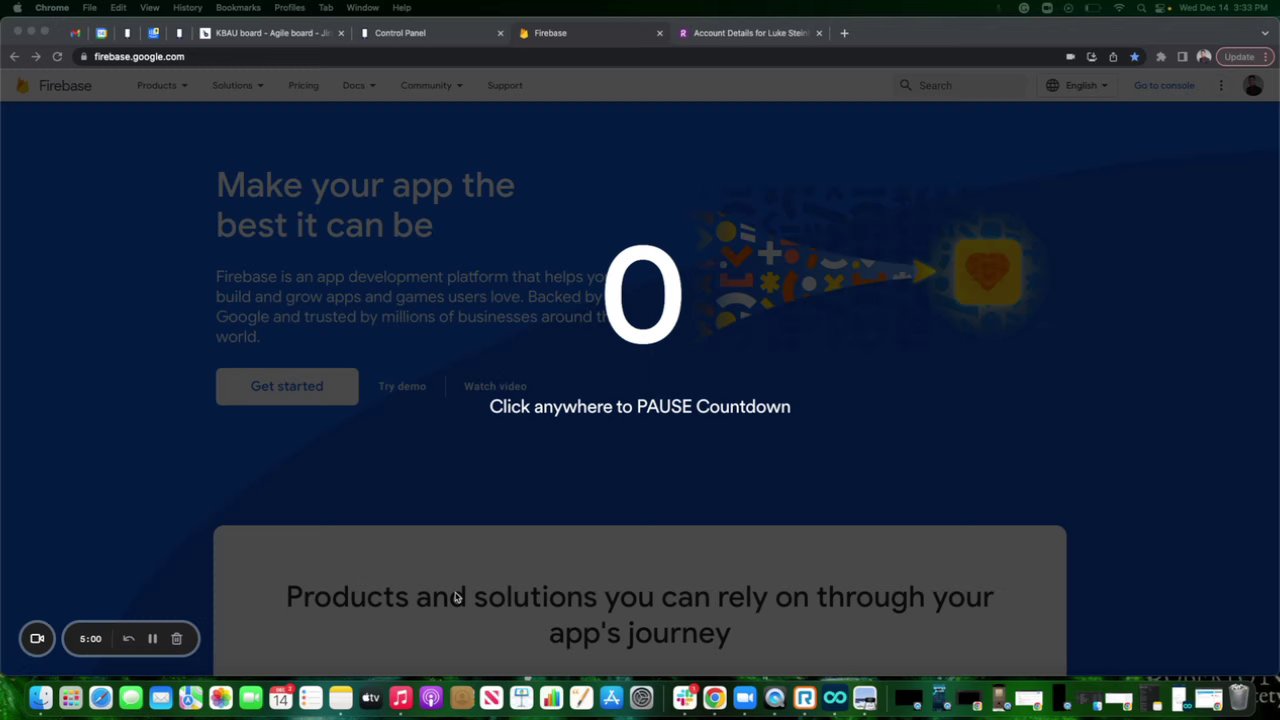The image size is (1280, 720).
Task: Click the Get started button
Action: tap(287, 386)
